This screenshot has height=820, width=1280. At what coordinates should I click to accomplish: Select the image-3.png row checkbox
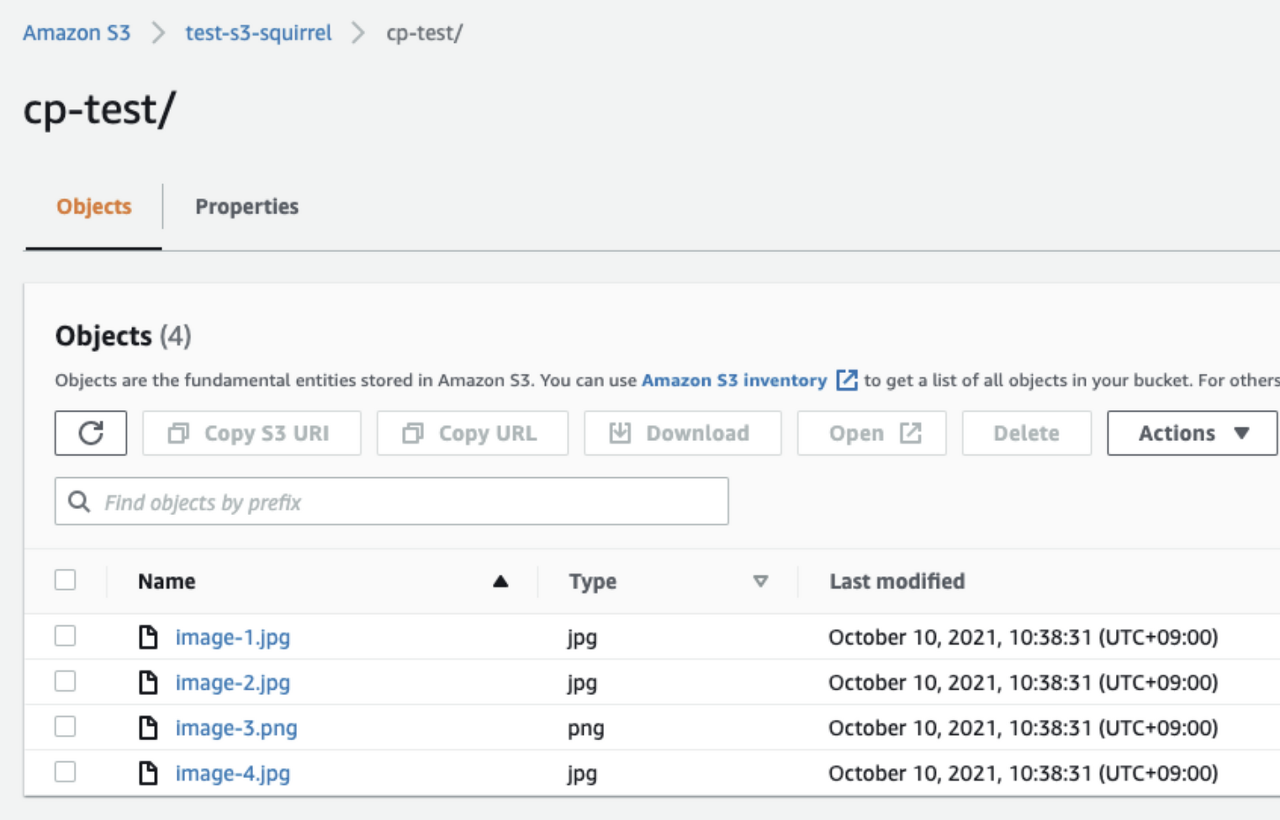[x=66, y=727]
